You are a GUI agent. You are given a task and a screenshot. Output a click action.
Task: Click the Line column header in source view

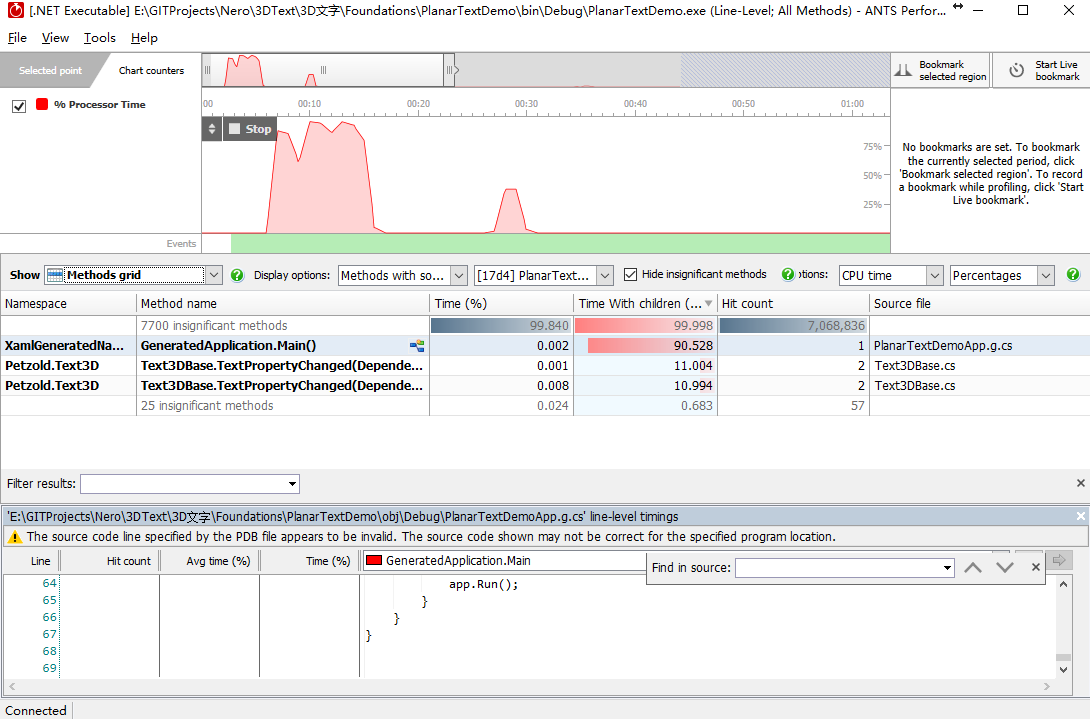click(x=32, y=561)
